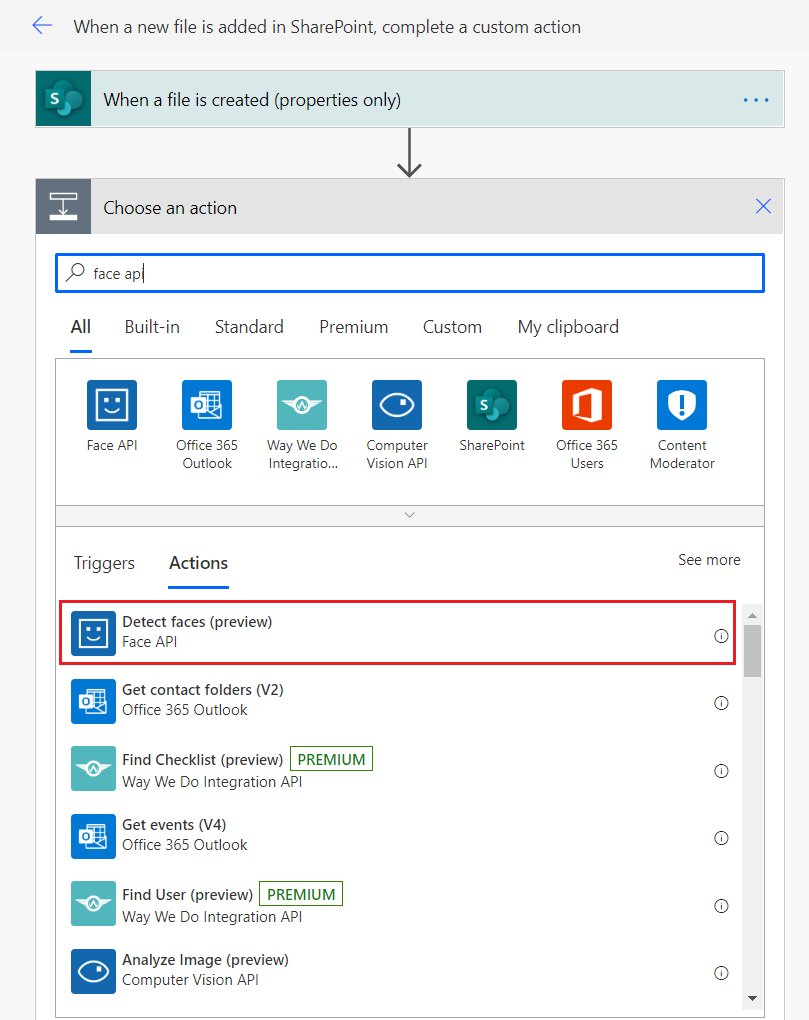Select the Office 365 Users connector
The image size is (809, 1020).
coord(587,405)
